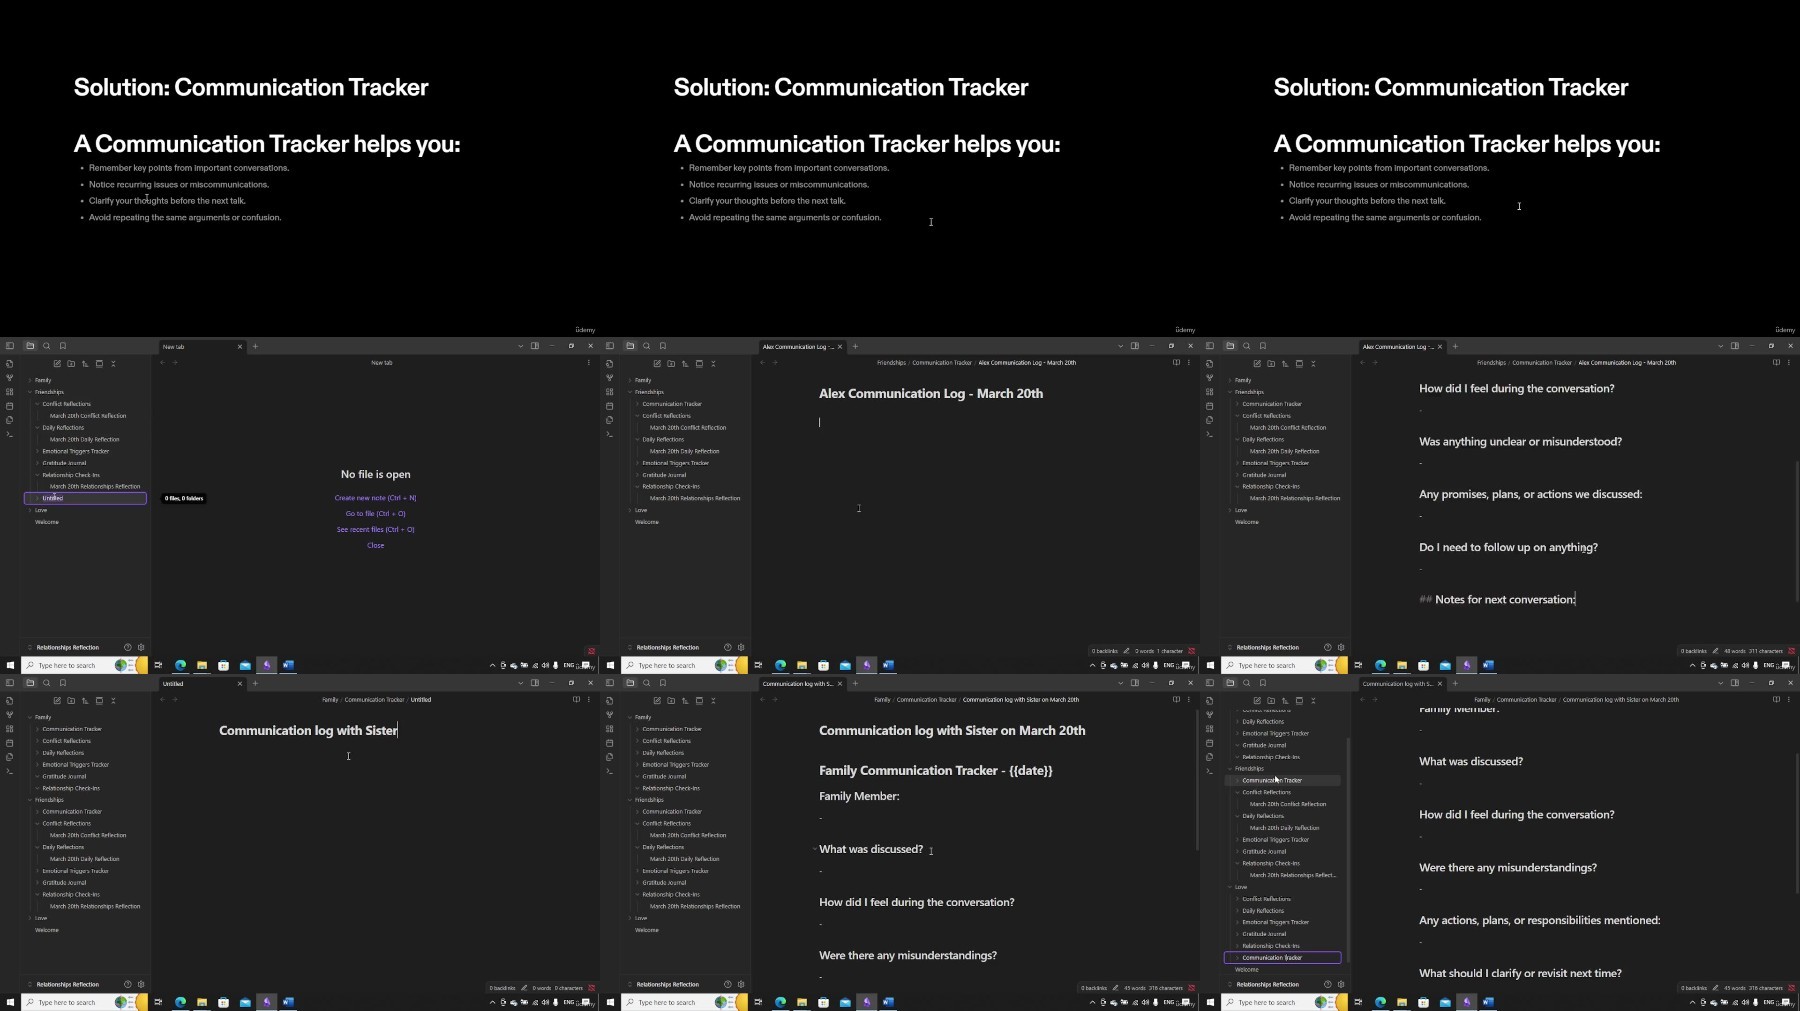This screenshot has width=1800, height=1011.
Task: Toggle right sidebar in the Untitled tab window
Action: 535,683
